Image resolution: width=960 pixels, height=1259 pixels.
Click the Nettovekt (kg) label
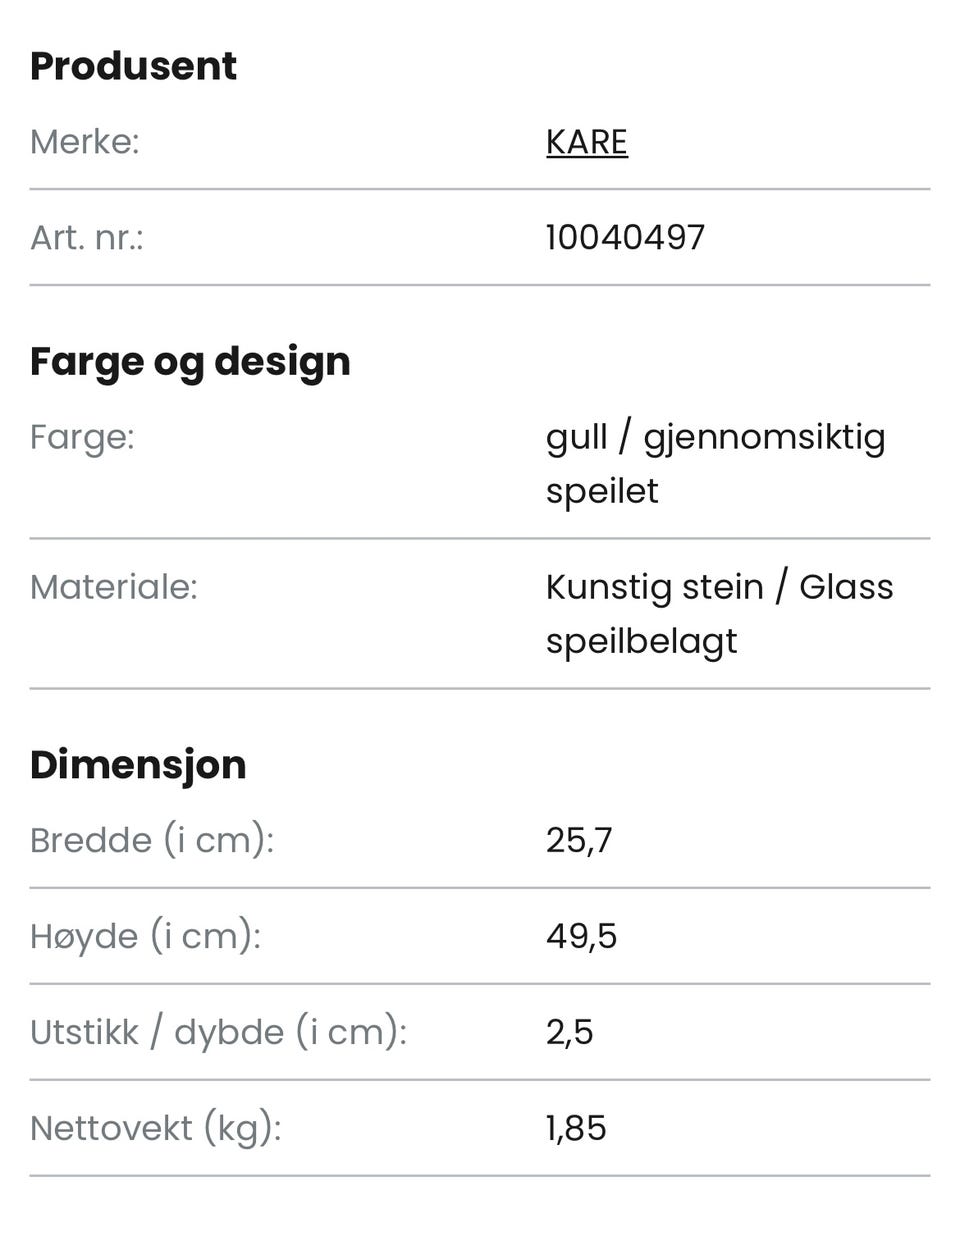[156, 1128]
